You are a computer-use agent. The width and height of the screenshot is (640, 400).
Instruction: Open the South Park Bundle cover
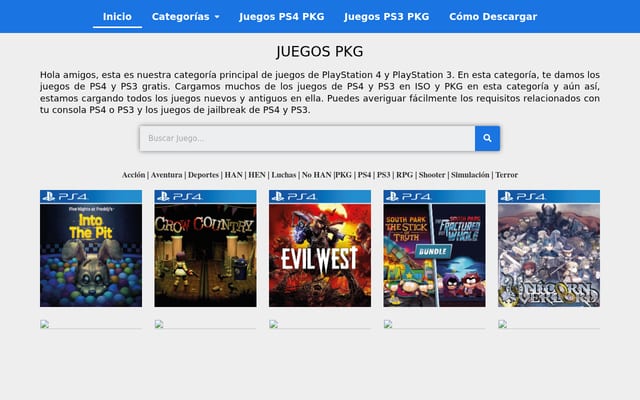tap(434, 248)
